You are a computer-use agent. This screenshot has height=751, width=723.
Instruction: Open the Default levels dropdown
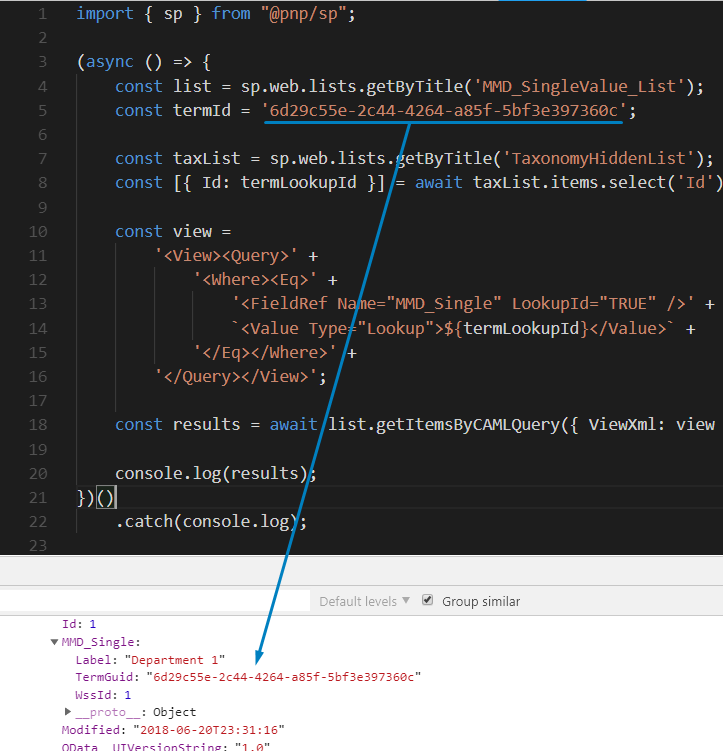(x=364, y=601)
